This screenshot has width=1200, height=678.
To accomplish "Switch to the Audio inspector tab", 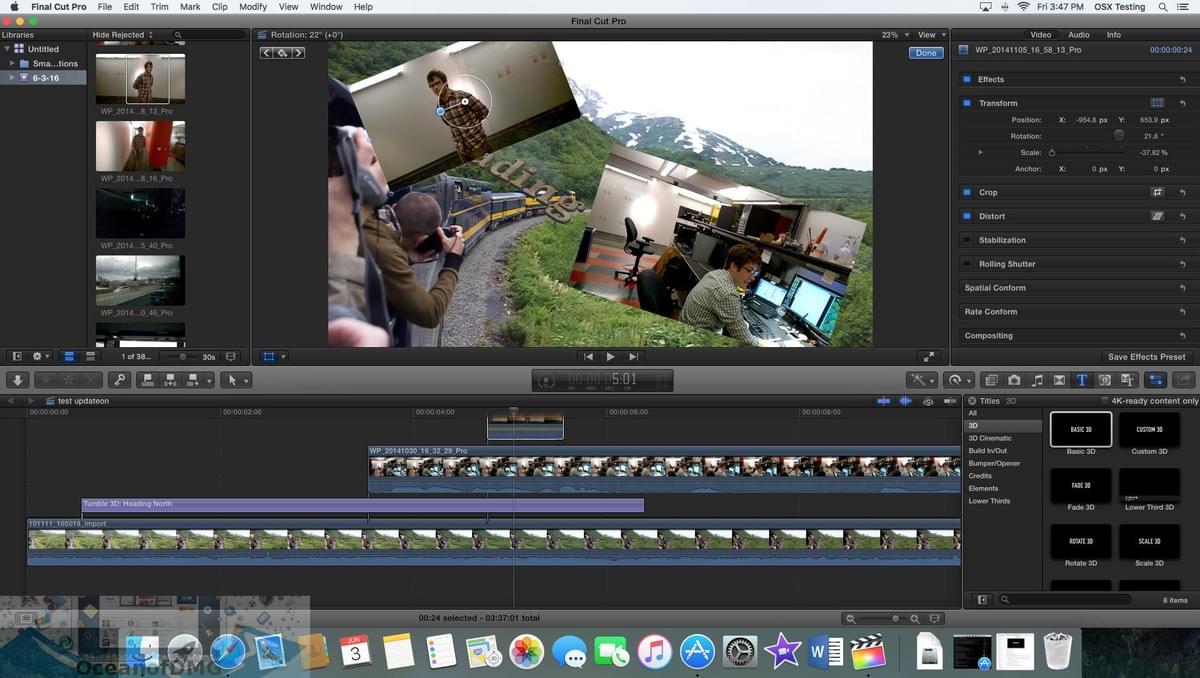I will pos(1078,35).
